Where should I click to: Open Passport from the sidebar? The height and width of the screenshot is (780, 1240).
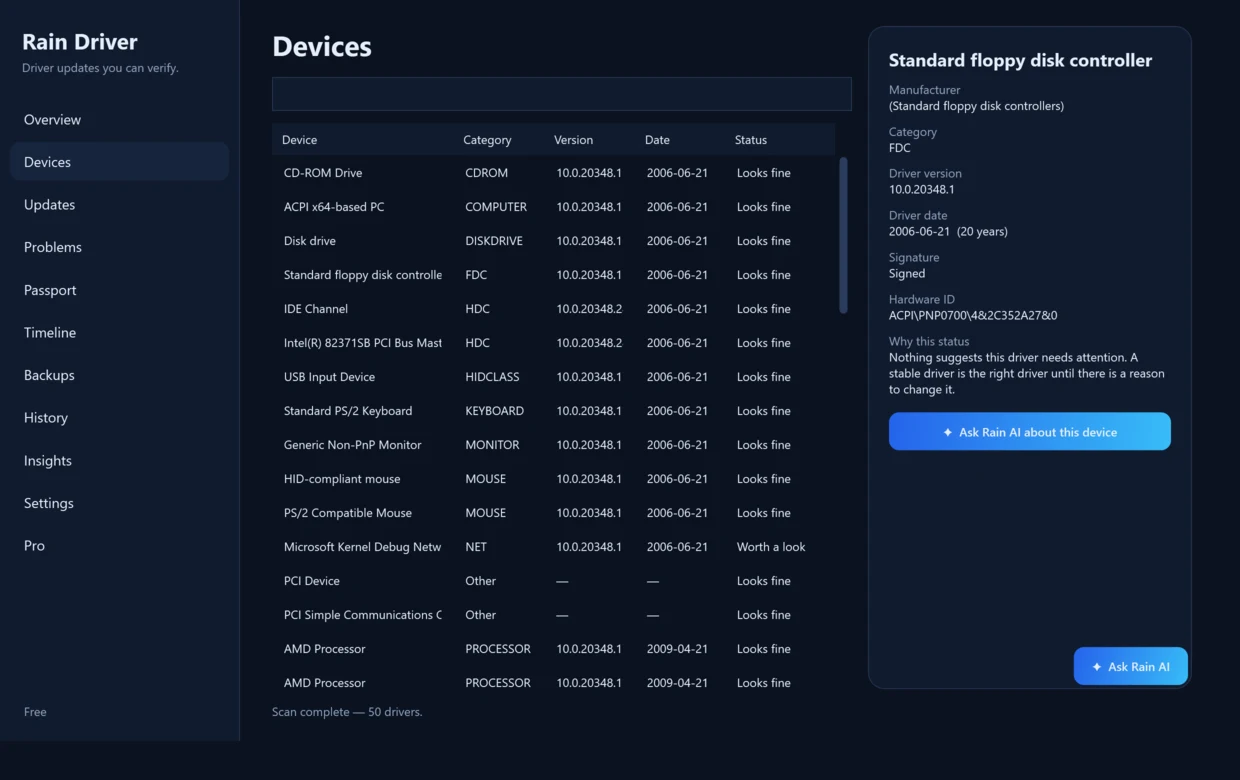pyautogui.click(x=119, y=290)
